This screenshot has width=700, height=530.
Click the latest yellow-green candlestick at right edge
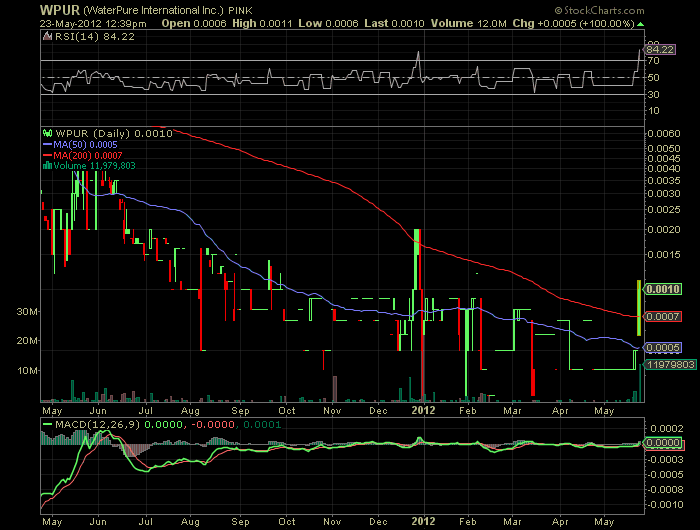(x=639, y=308)
